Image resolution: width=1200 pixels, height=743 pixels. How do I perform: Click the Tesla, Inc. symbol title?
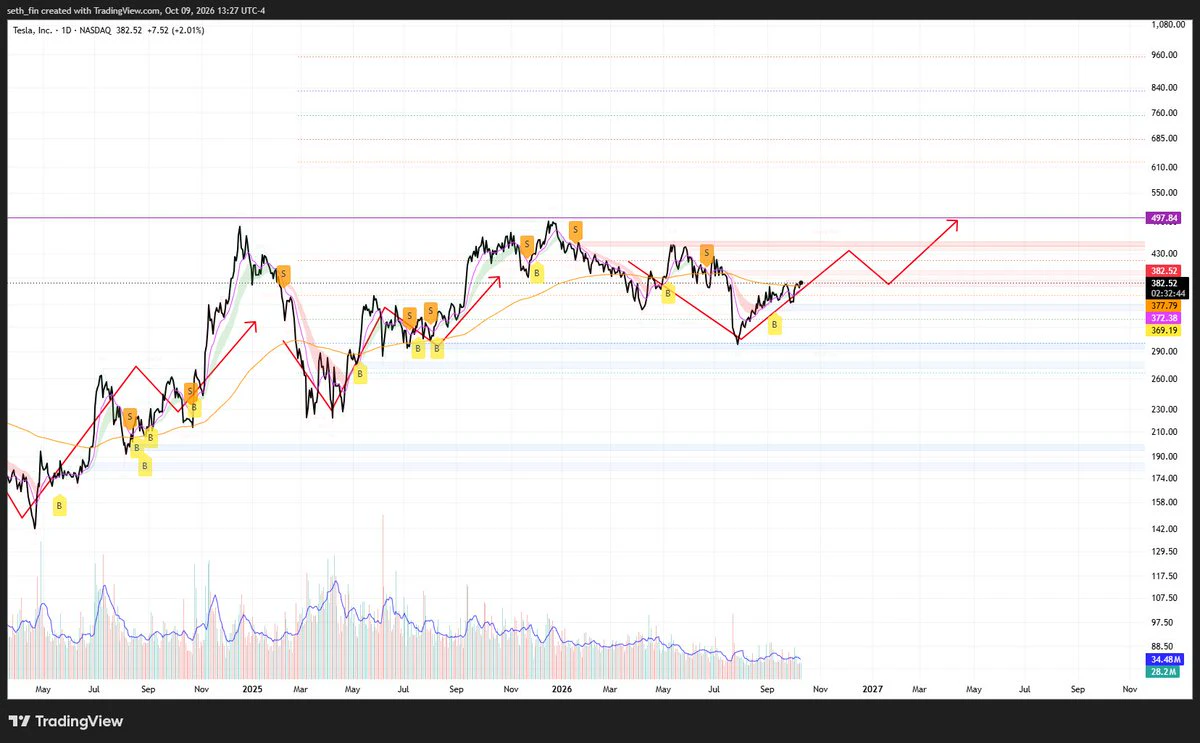(x=33, y=30)
